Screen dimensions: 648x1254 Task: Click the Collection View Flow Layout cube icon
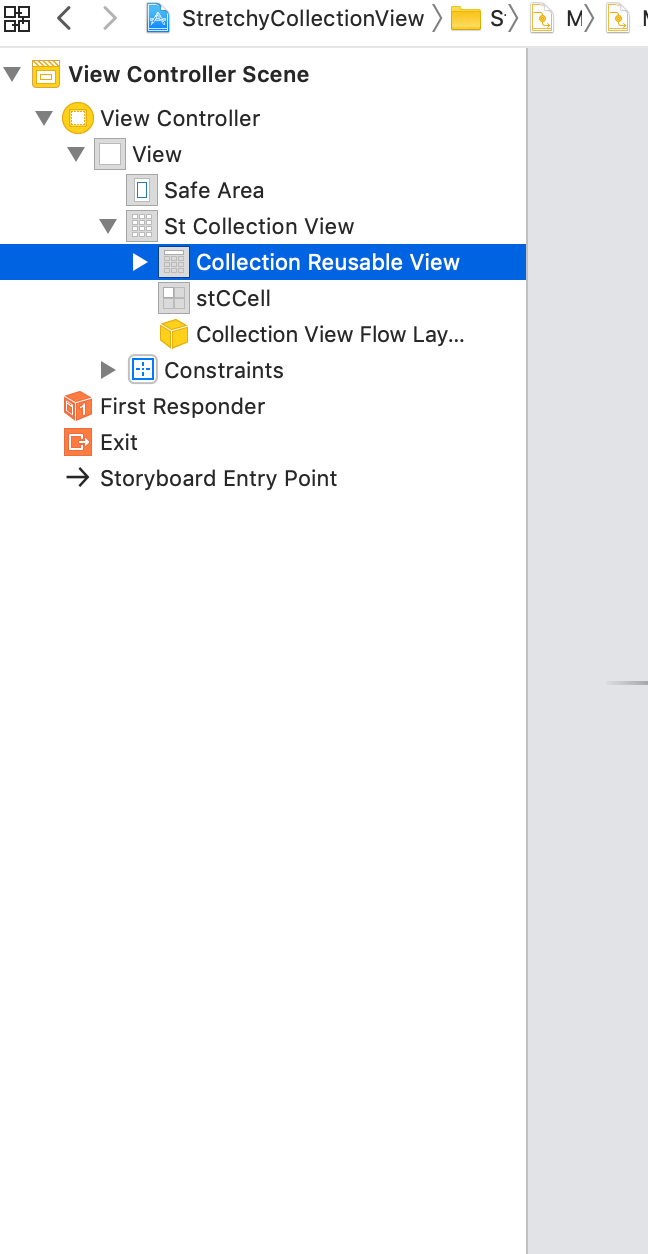tap(173, 334)
